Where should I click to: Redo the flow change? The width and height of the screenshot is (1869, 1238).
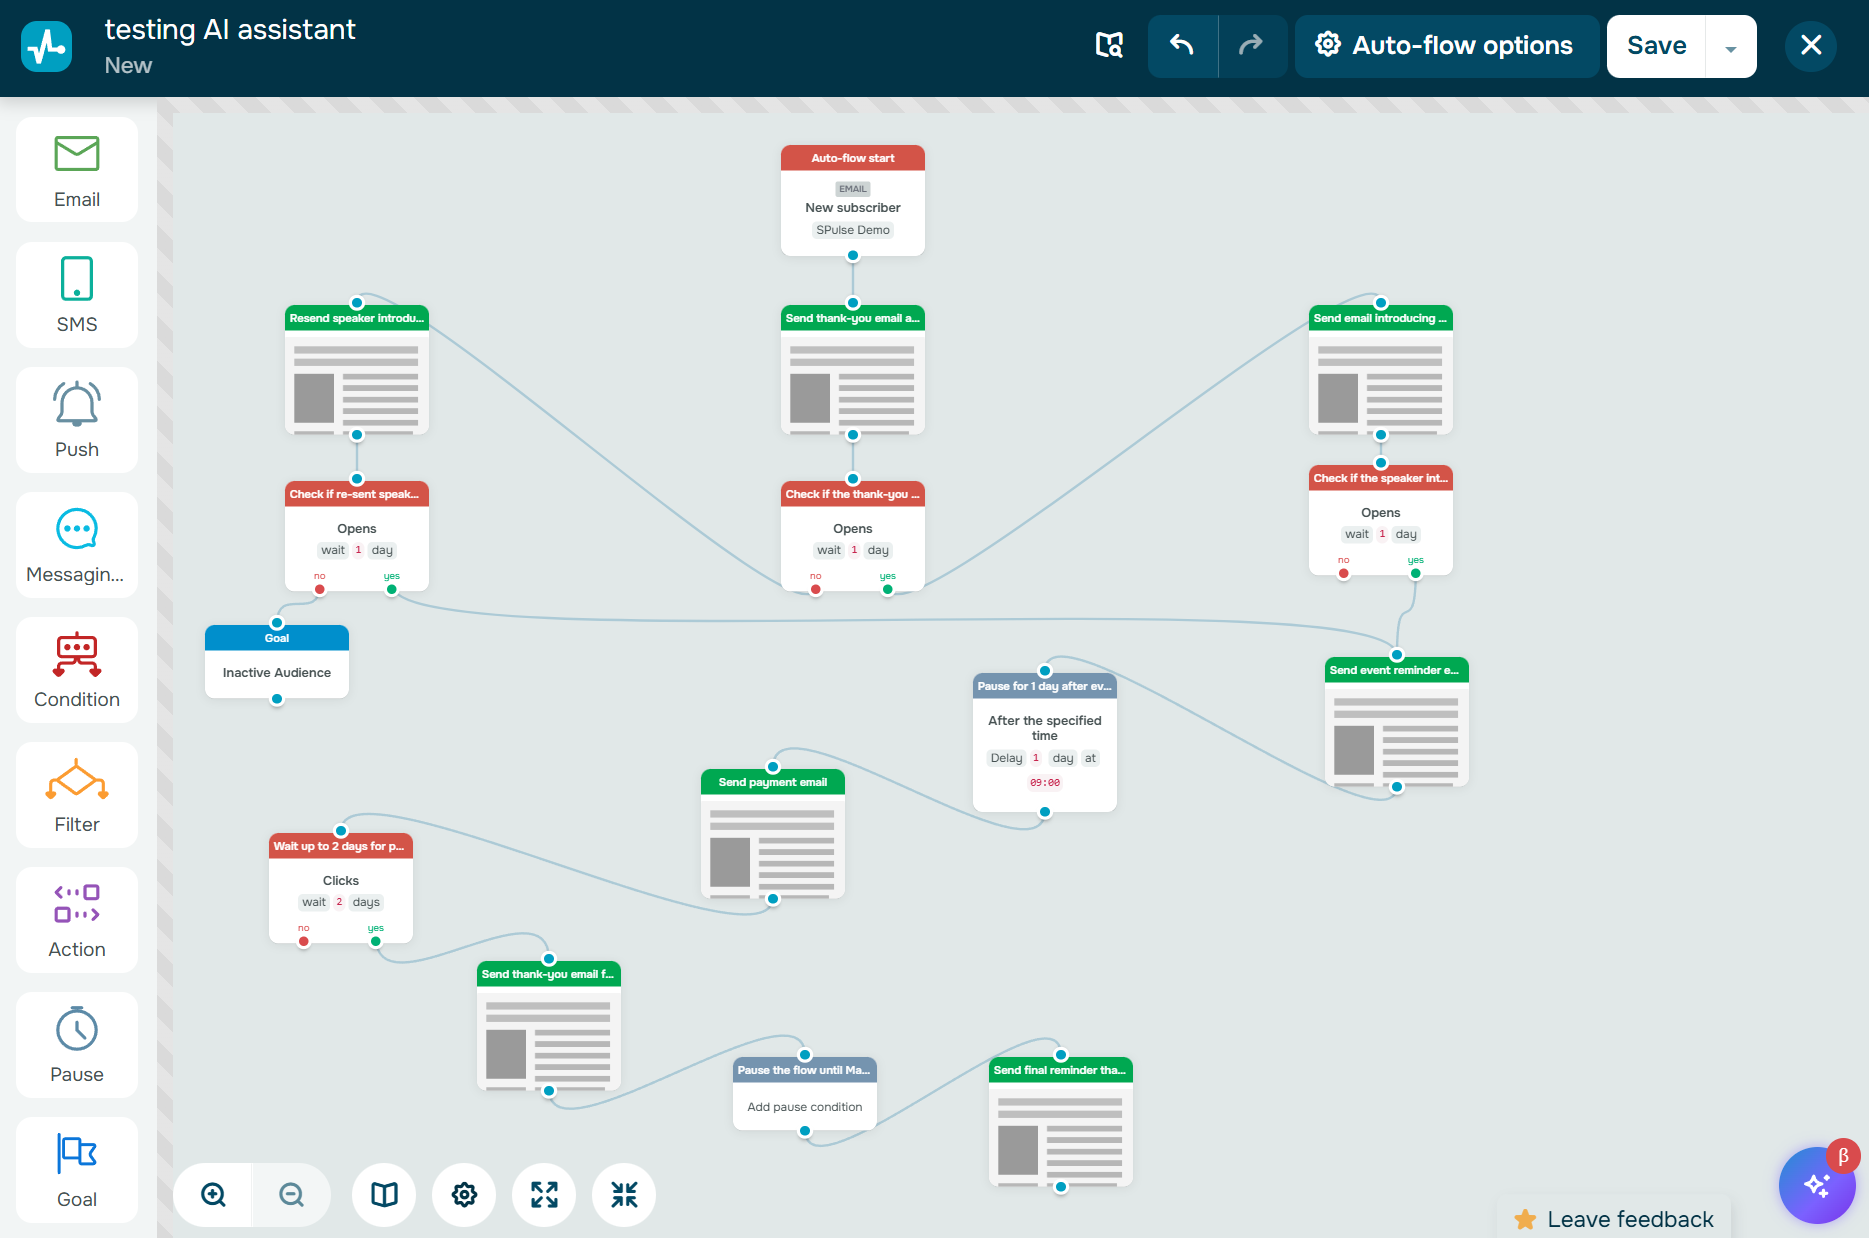[x=1252, y=46]
